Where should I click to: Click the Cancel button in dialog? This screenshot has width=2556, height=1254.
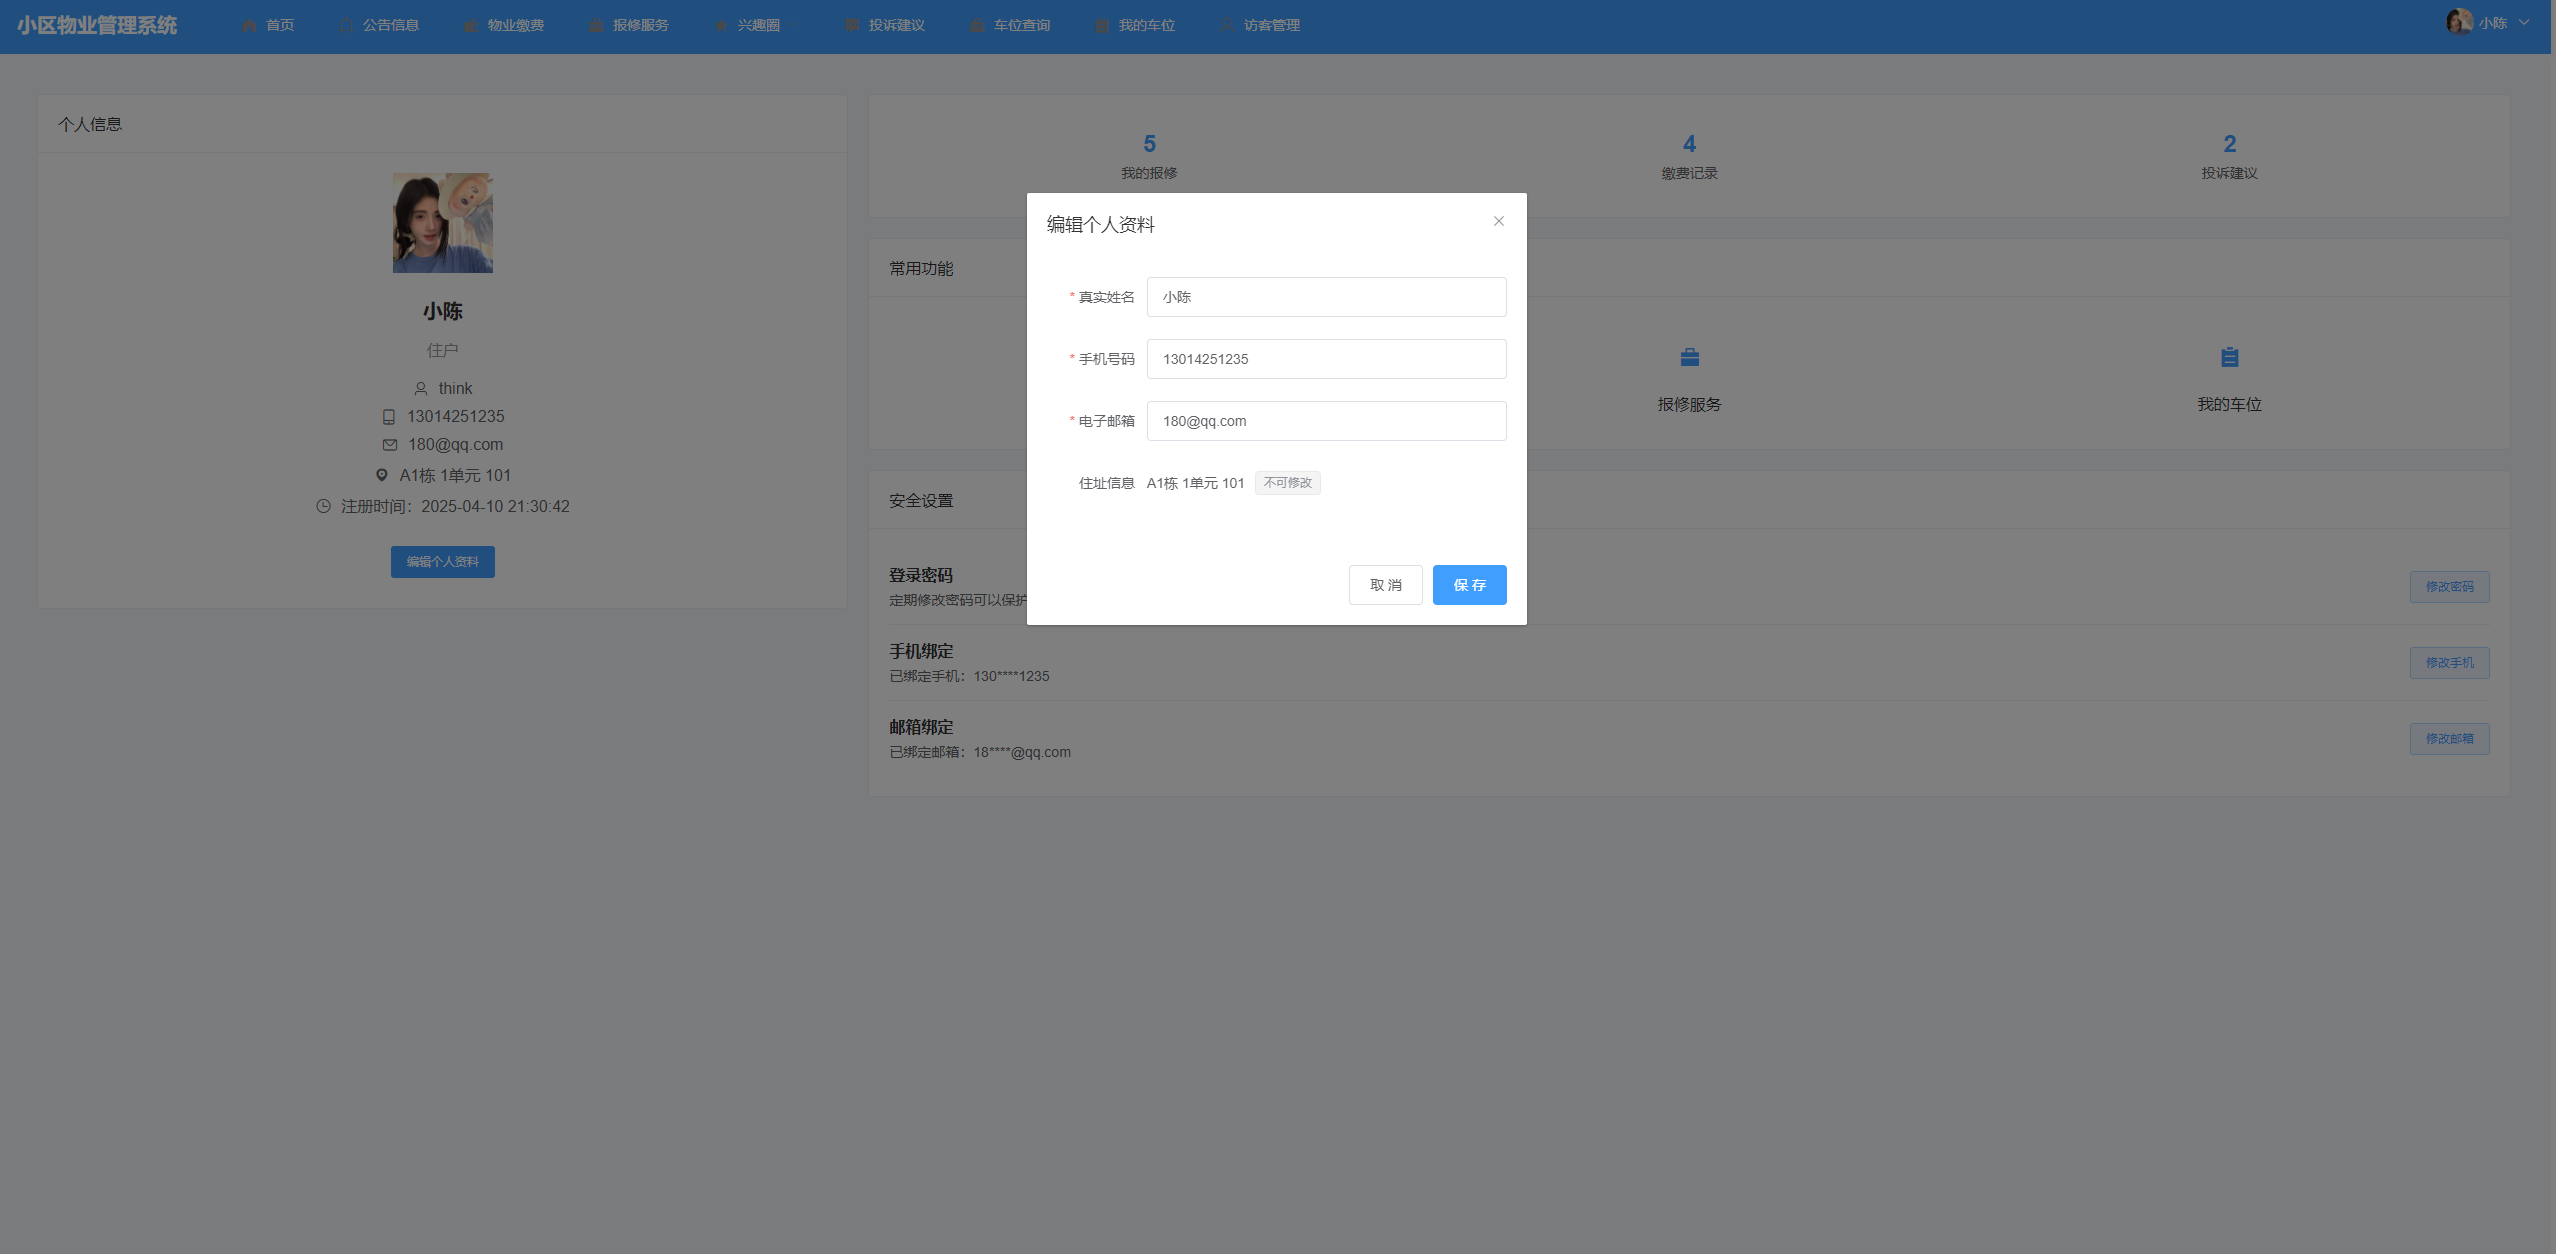[x=1385, y=585]
